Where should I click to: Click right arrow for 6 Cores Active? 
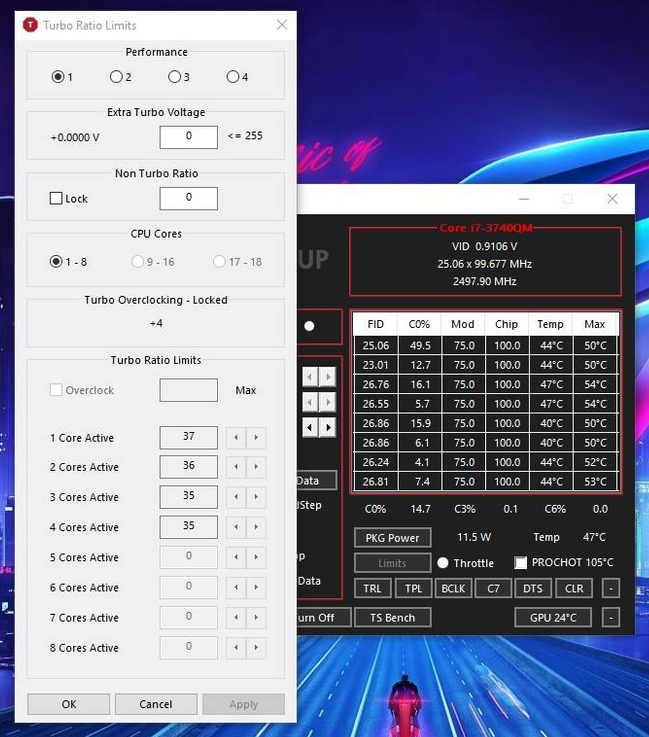[x=256, y=587]
